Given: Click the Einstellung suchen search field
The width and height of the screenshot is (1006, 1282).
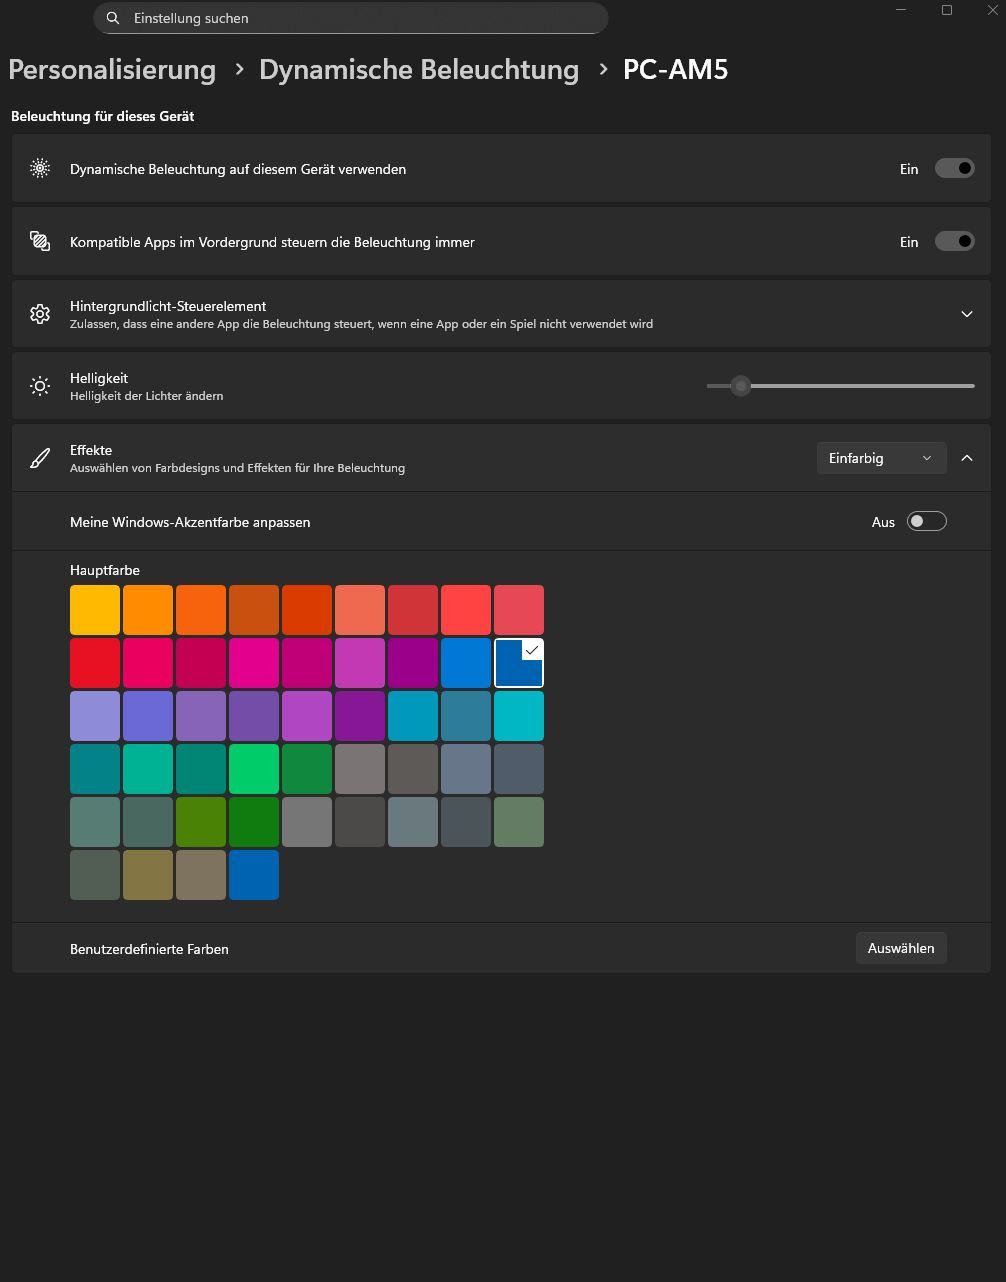Looking at the screenshot, I should [360, 18].
